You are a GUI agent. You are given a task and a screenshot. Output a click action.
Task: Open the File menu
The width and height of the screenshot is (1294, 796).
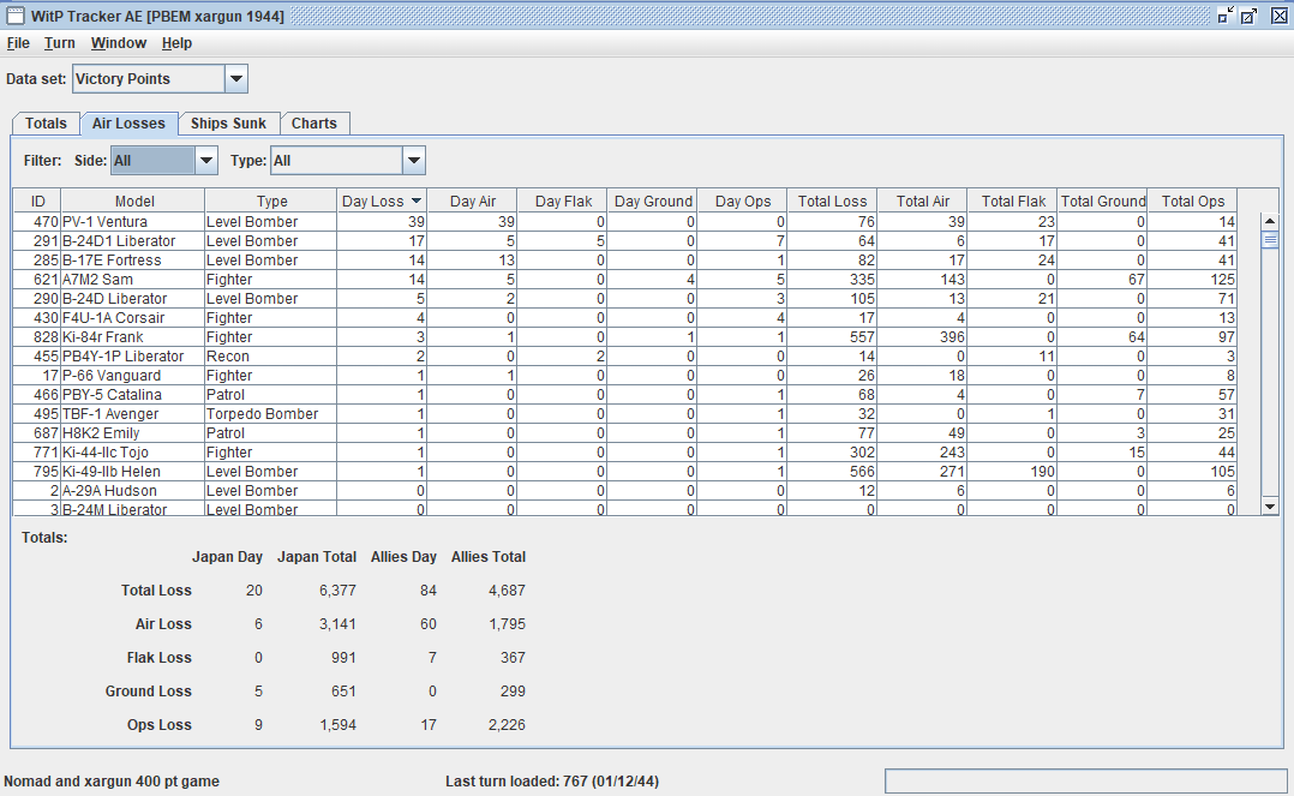18,43
